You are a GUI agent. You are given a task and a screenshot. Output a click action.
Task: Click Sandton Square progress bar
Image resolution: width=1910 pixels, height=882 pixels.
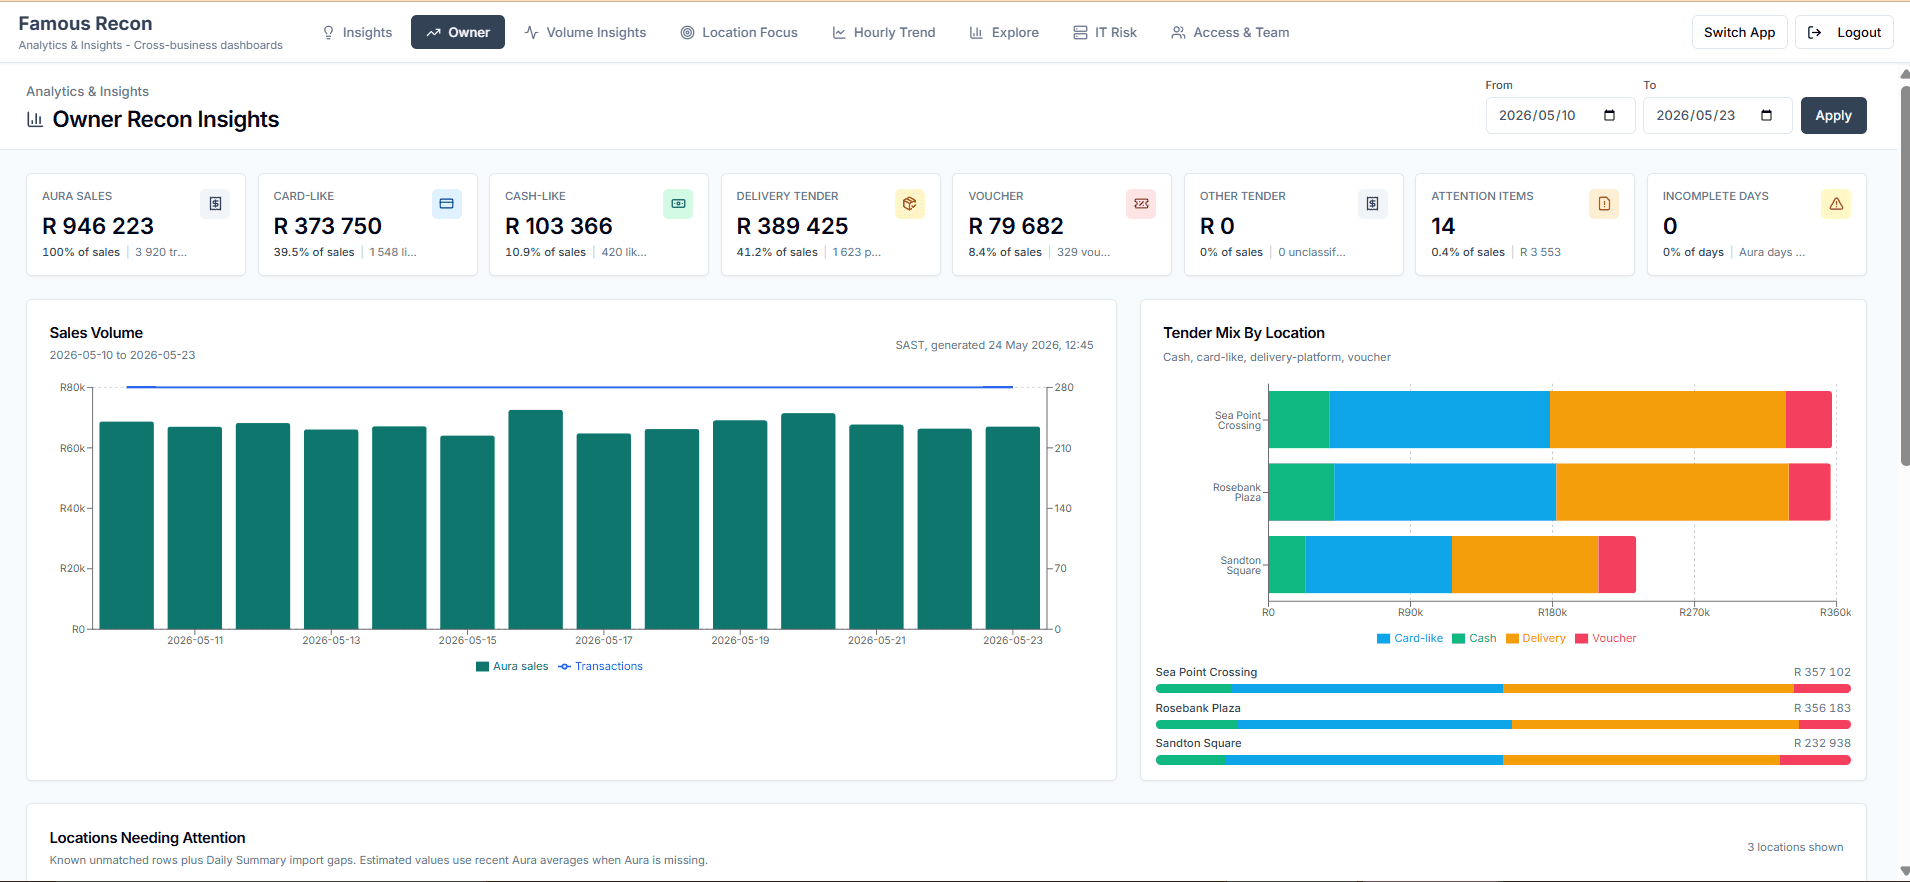[1503, 760]
